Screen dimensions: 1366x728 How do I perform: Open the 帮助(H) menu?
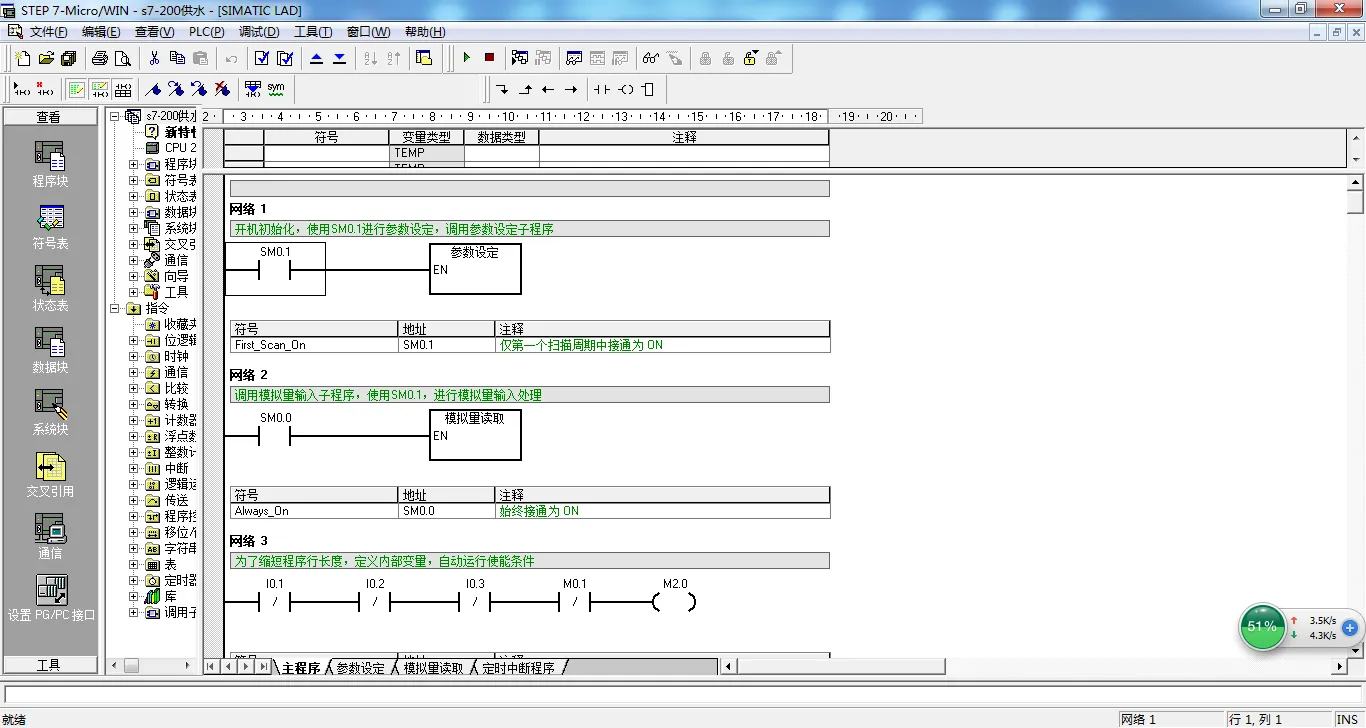(x=425, y=31)
